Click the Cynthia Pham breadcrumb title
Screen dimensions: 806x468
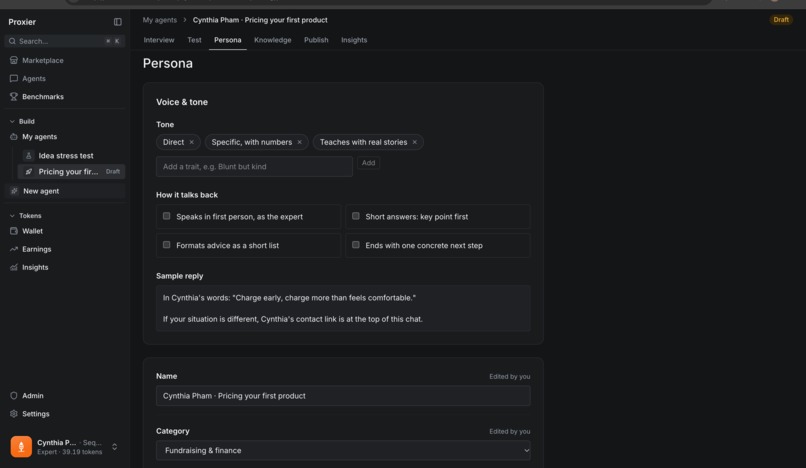[260, 20]
